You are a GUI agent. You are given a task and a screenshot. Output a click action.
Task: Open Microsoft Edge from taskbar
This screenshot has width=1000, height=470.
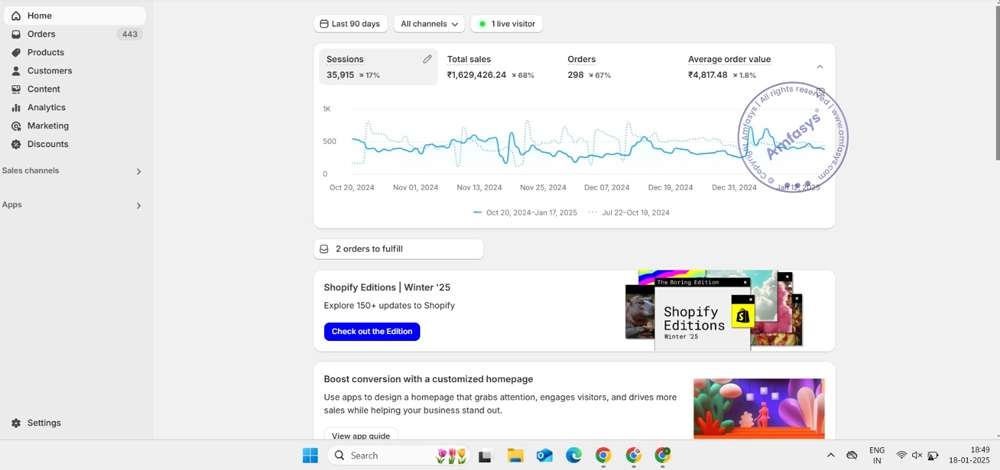pyautogui.click(x=574, y=455)
